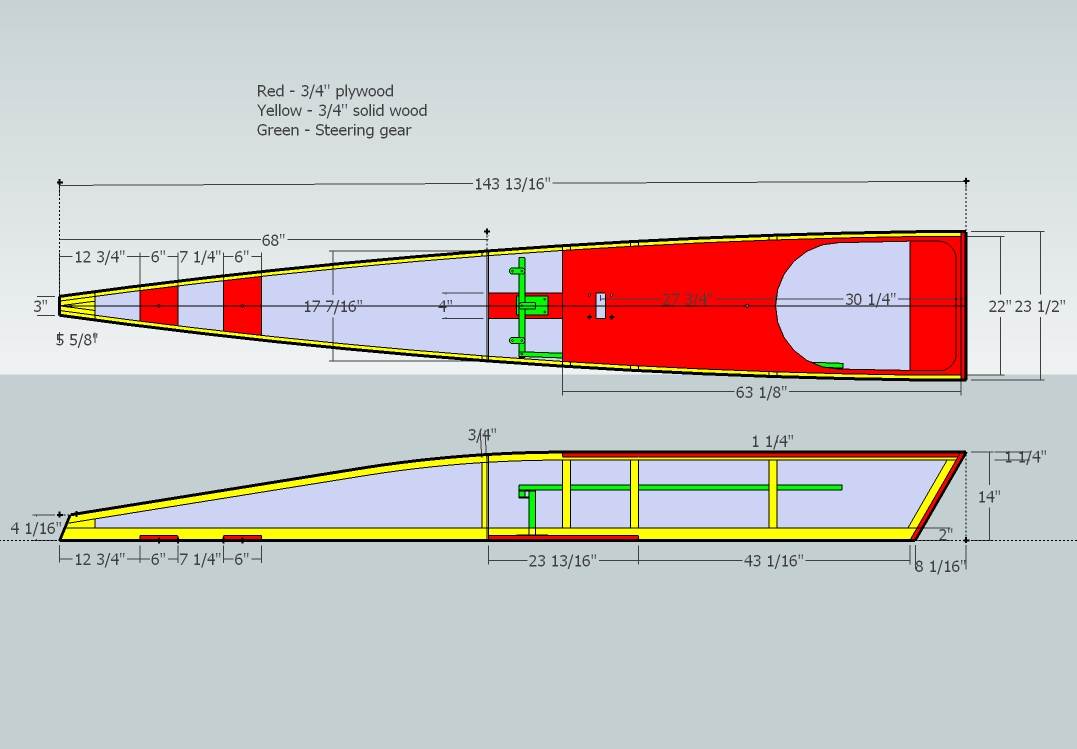
Task: Select the "Yellow - 3/4" solid wood" legend text
Action: [x=341, y=110]
